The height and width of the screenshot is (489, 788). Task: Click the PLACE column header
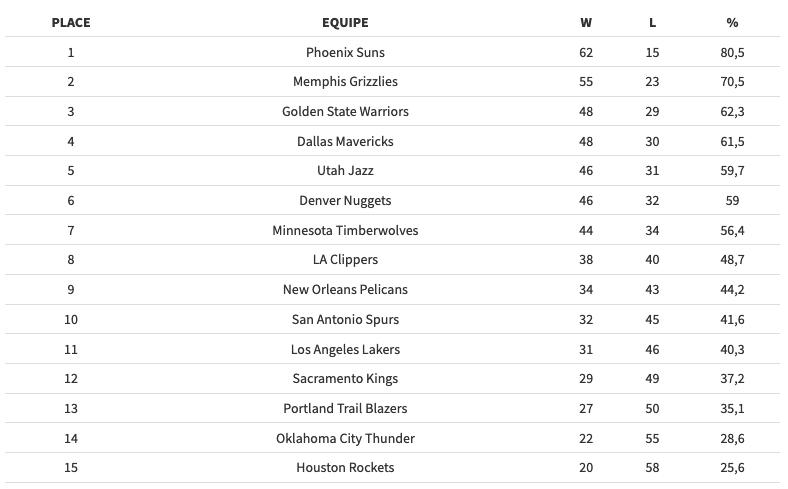click(x=71, y=22)
